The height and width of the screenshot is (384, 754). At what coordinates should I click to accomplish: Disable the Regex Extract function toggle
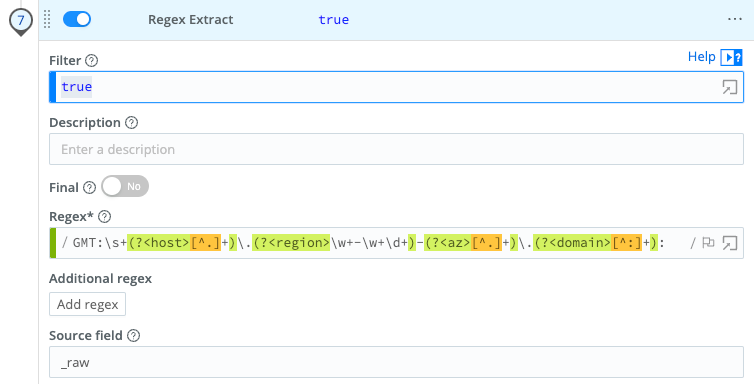(77, 19)
